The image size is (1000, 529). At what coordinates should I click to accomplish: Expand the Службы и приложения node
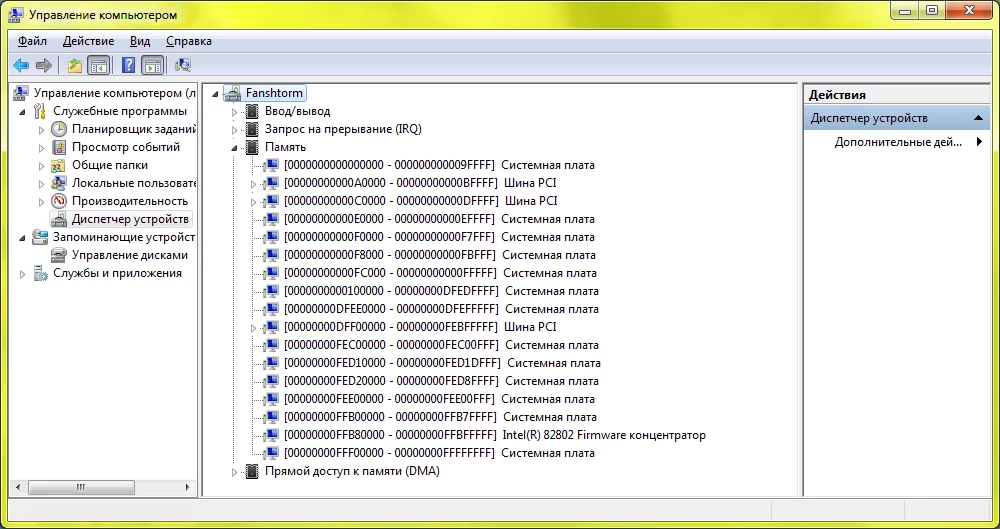(x=22, y=274)
